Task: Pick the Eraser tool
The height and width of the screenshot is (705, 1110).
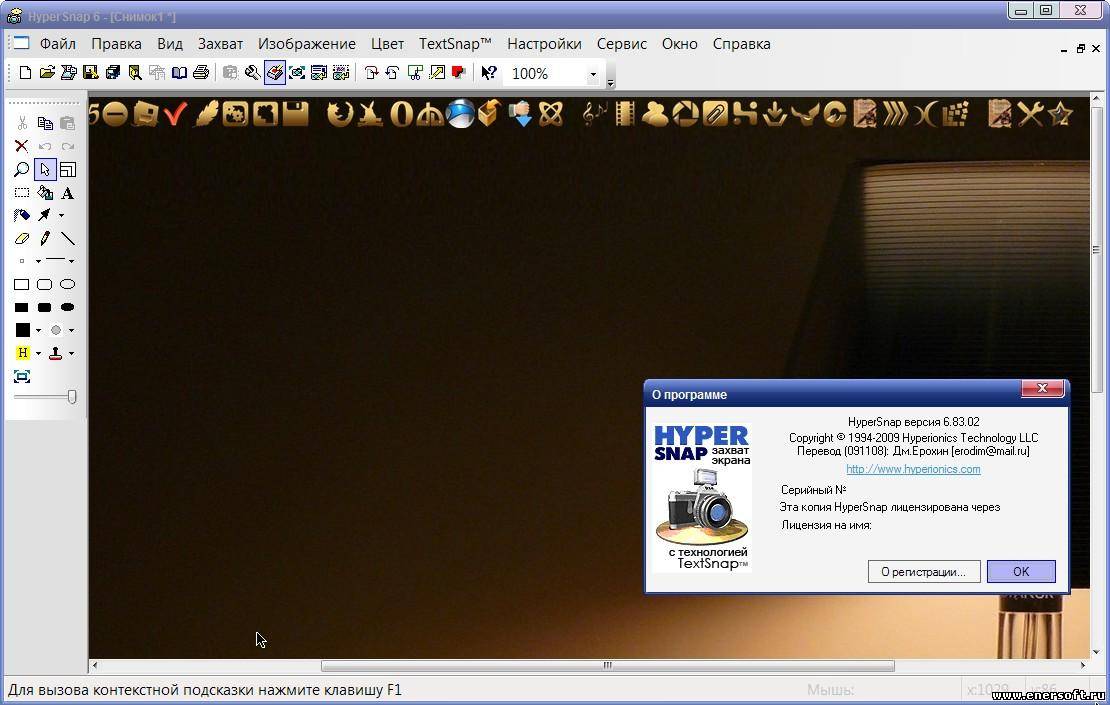Action: click(x=22, y=239)
